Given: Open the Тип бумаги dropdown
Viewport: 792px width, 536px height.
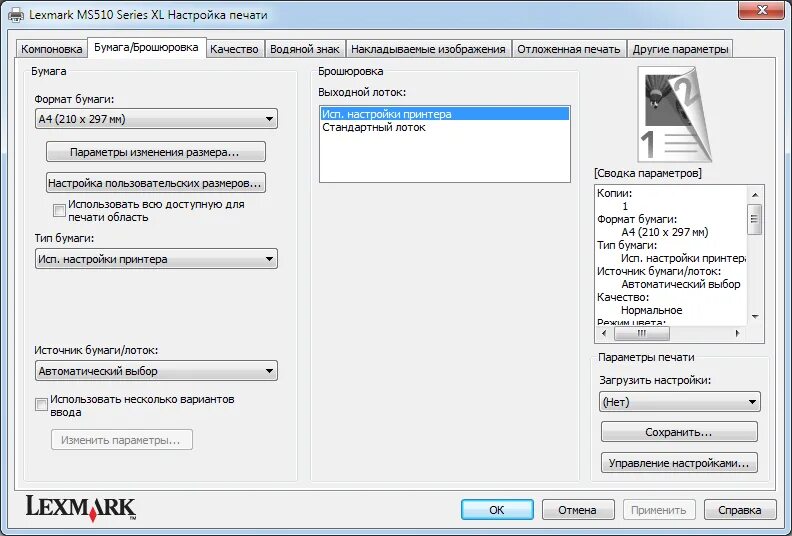Looking at the screenshot, I should tap(156, 259).
